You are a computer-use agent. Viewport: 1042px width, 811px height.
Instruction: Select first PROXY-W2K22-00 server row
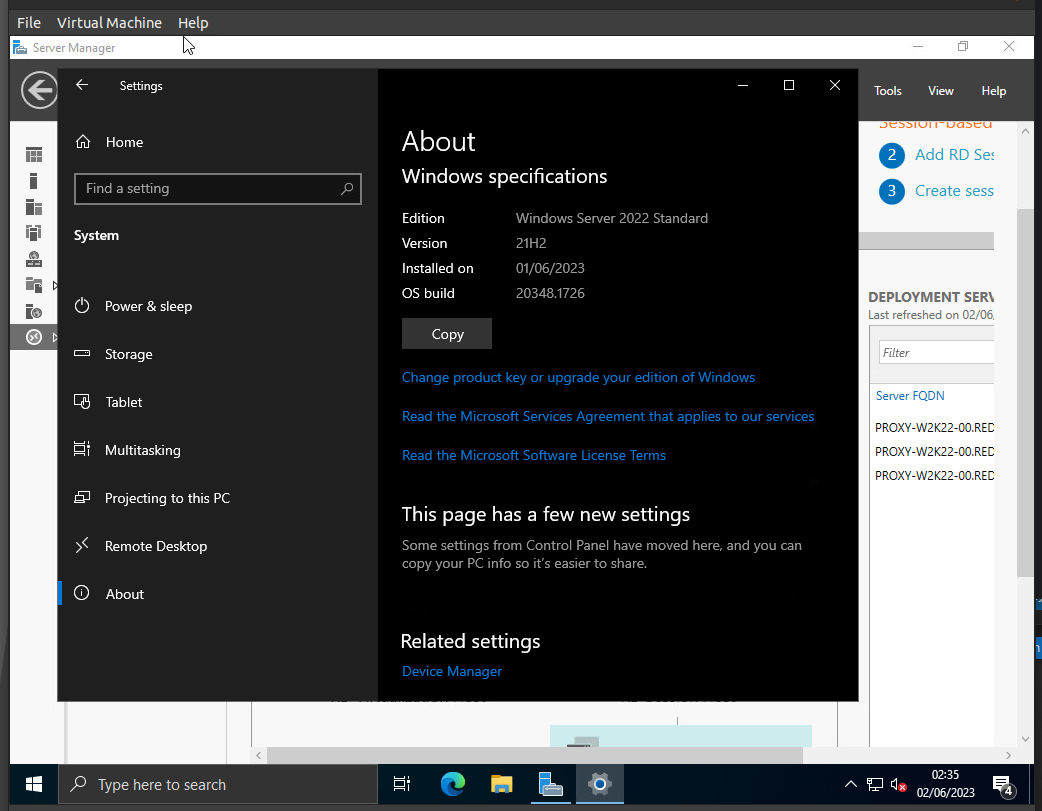[934, 427]
